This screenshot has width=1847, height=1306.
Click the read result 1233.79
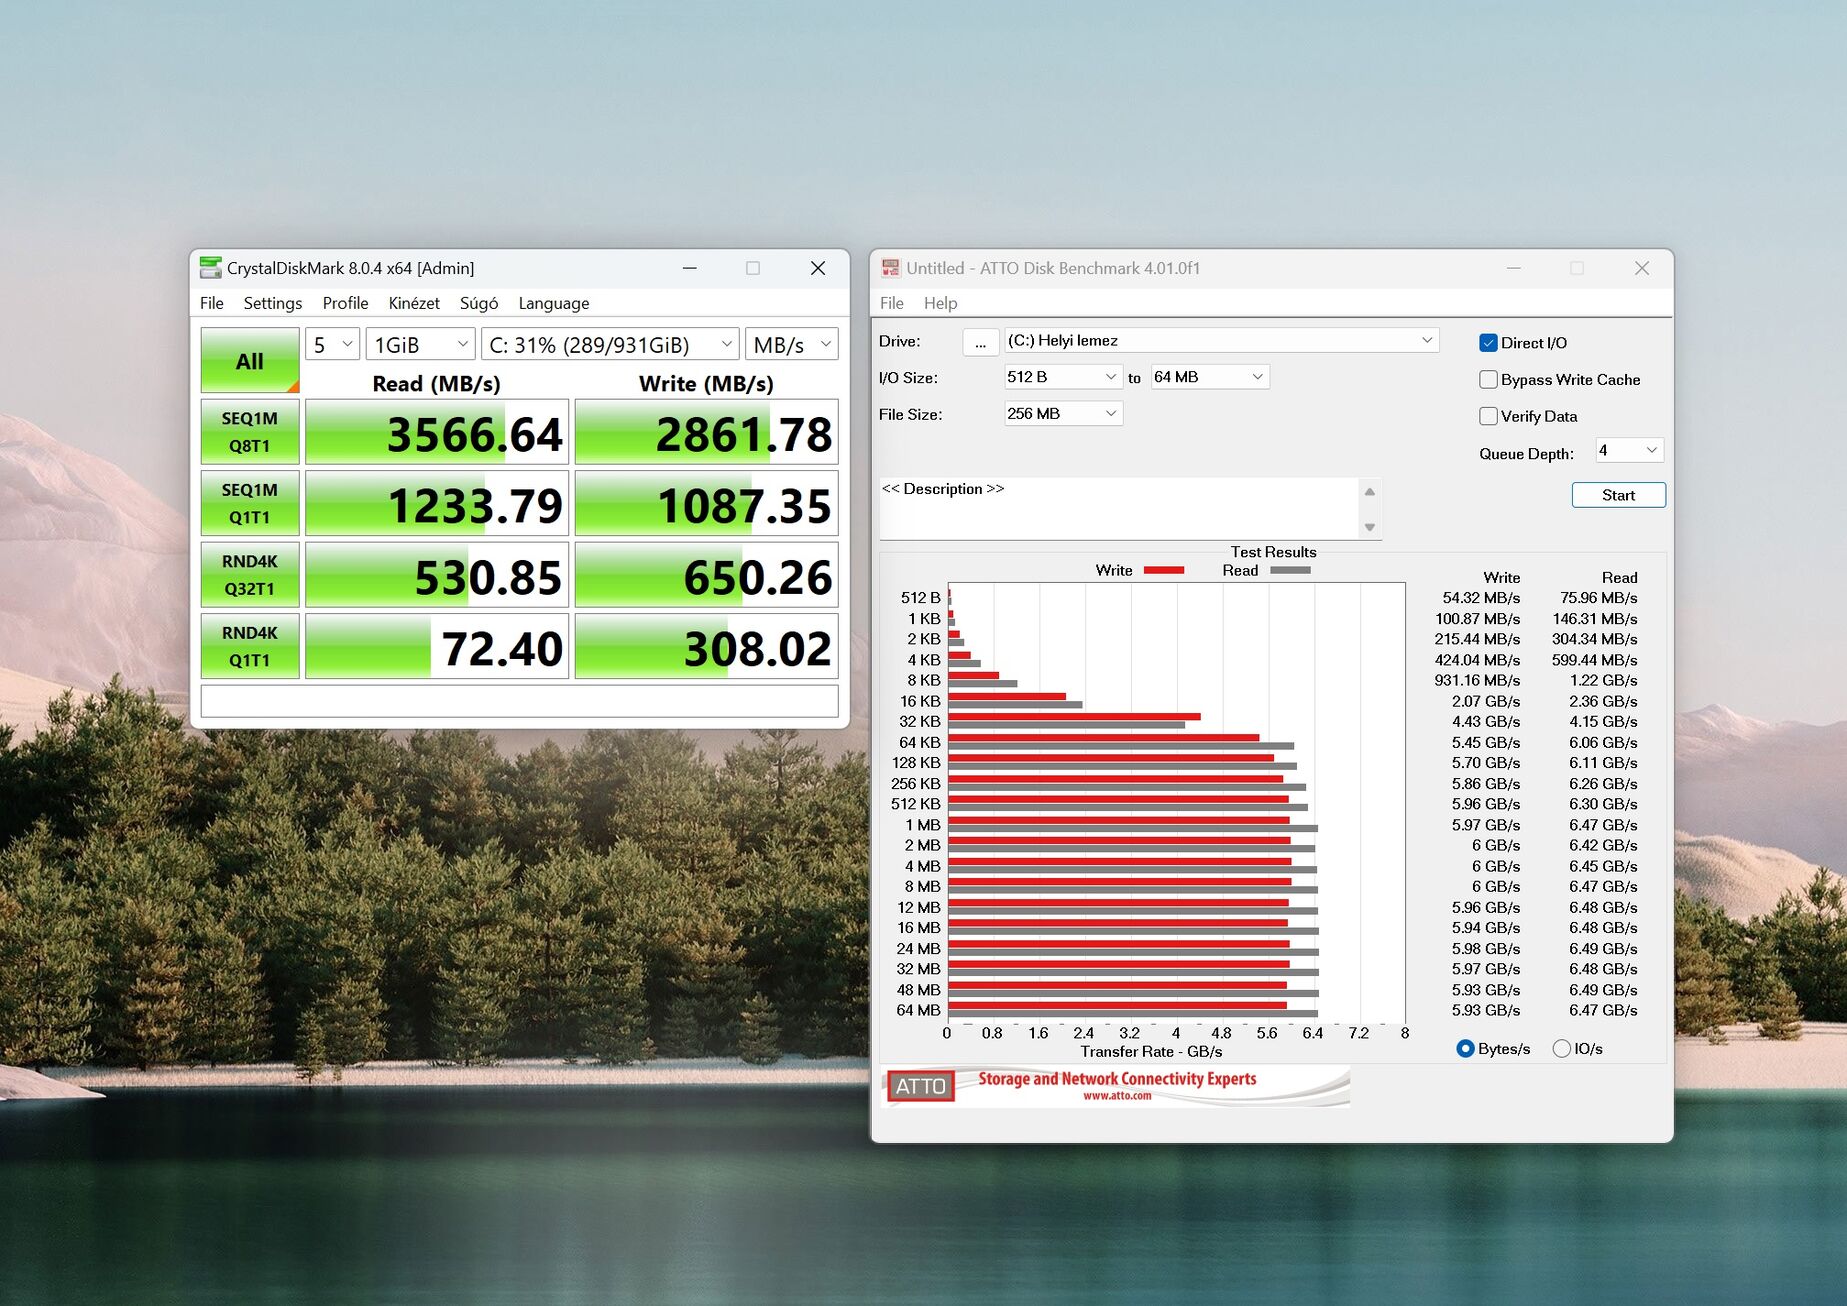[x=437, y=504]
